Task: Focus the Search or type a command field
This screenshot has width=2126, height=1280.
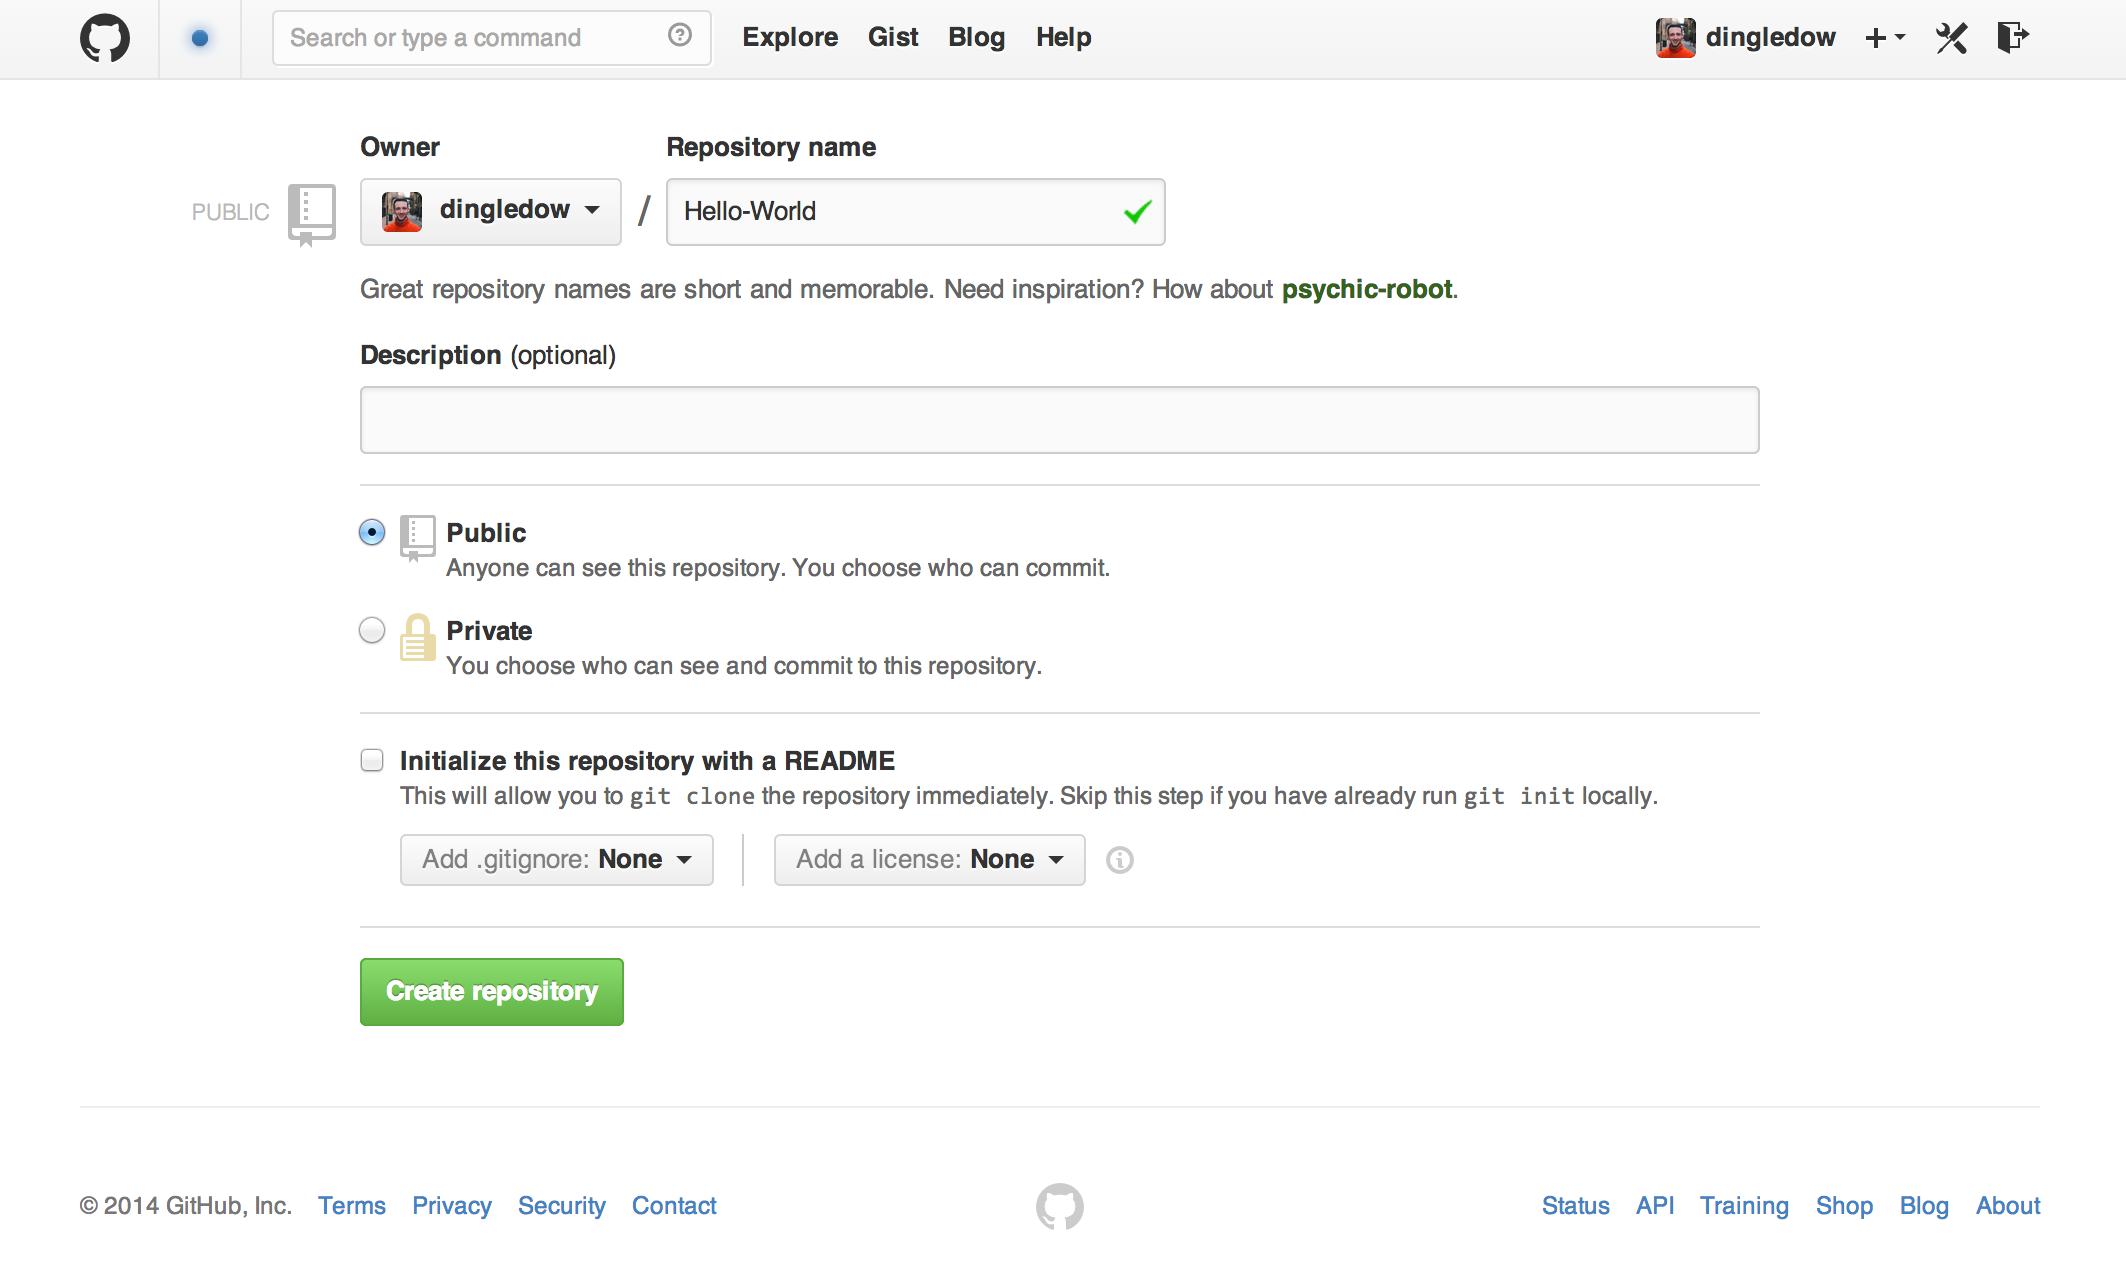Action: click(492, 38)
